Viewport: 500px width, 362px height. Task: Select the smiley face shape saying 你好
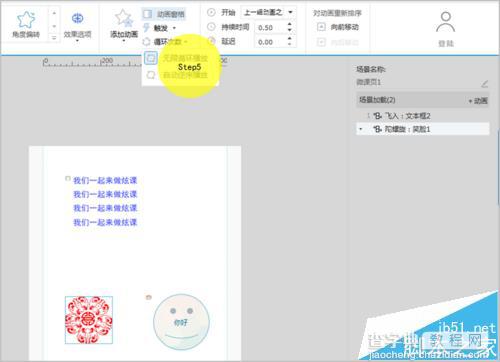coord(181,322)
